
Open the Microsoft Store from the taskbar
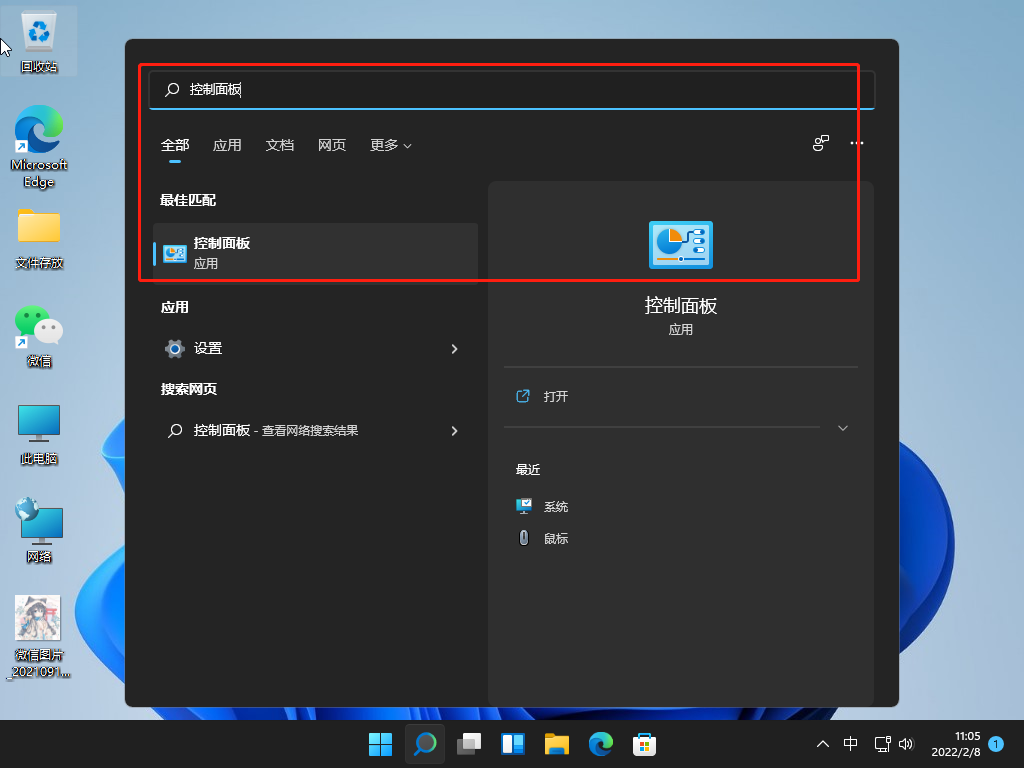644,744
